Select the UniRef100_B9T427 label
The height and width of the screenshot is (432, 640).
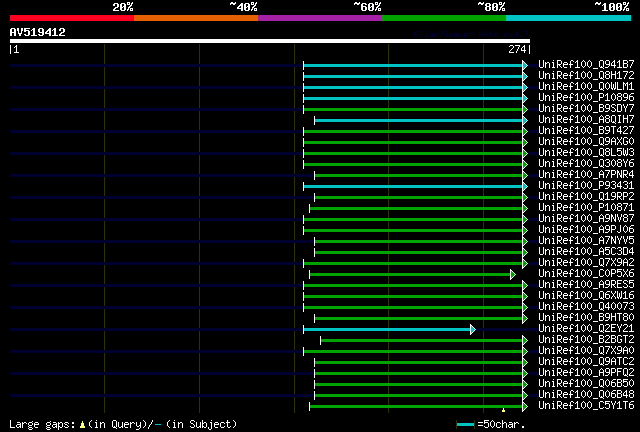pyautogui.click(x=586, y=130)
